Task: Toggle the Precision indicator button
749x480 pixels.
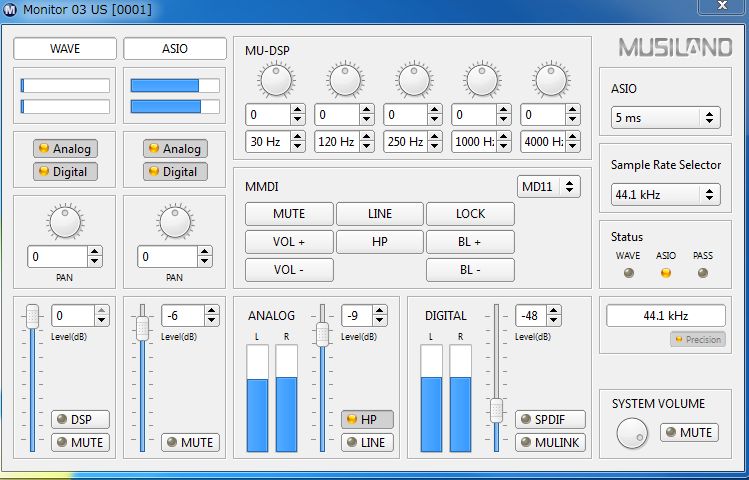Action: pos(698,340)
